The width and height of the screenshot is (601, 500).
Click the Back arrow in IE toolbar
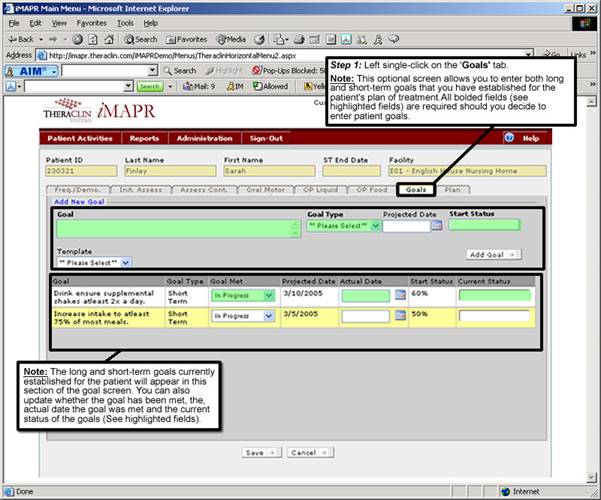[21, 39]
